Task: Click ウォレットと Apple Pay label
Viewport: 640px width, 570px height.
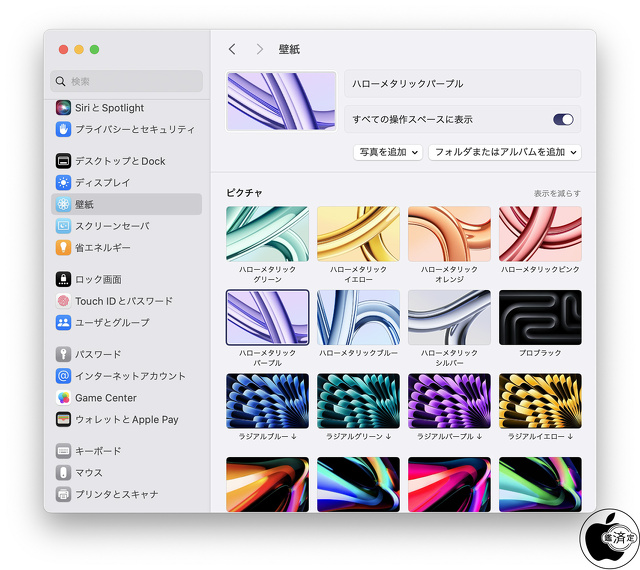Action: click(127, 420)
